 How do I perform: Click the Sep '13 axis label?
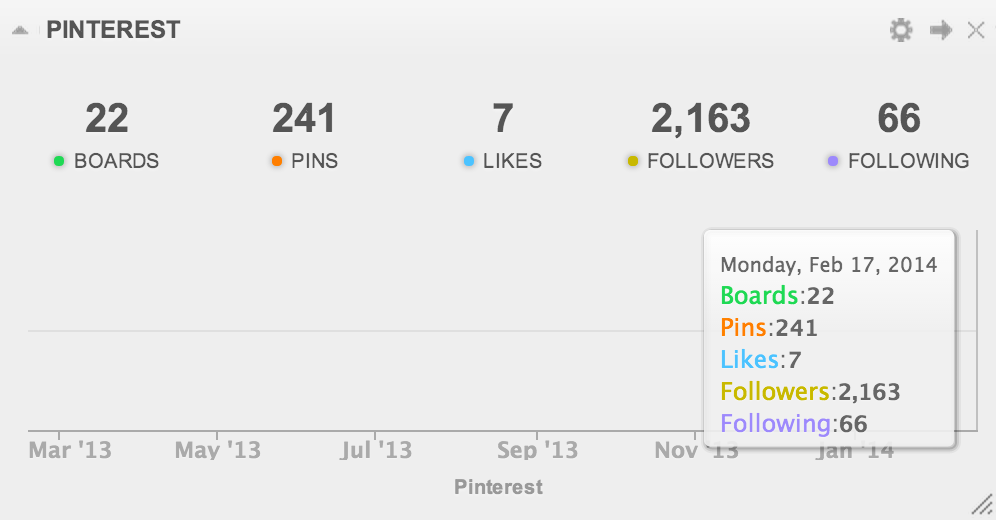click(x=537, y=450)
